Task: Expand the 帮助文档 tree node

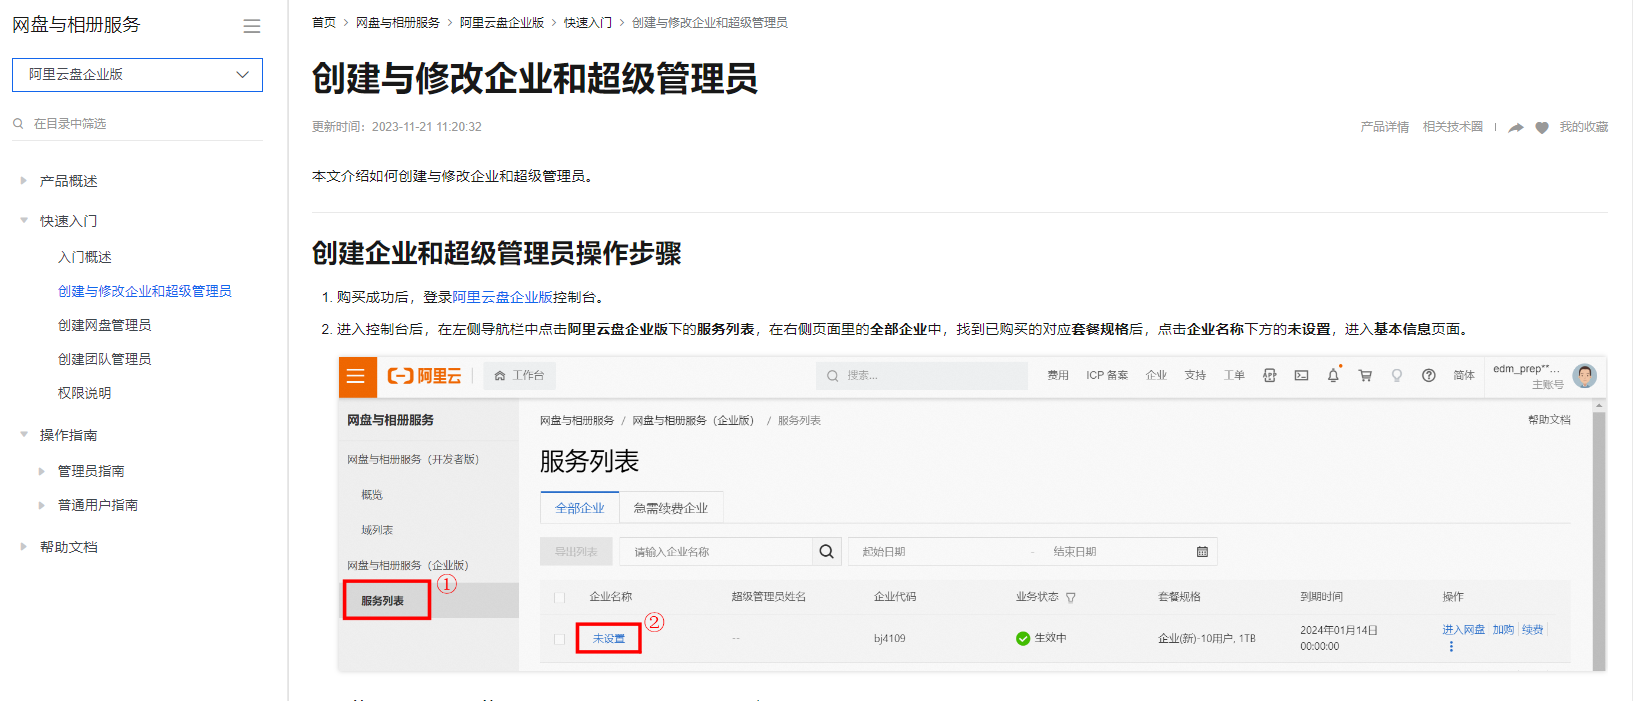Action: (x=23, y=547)
